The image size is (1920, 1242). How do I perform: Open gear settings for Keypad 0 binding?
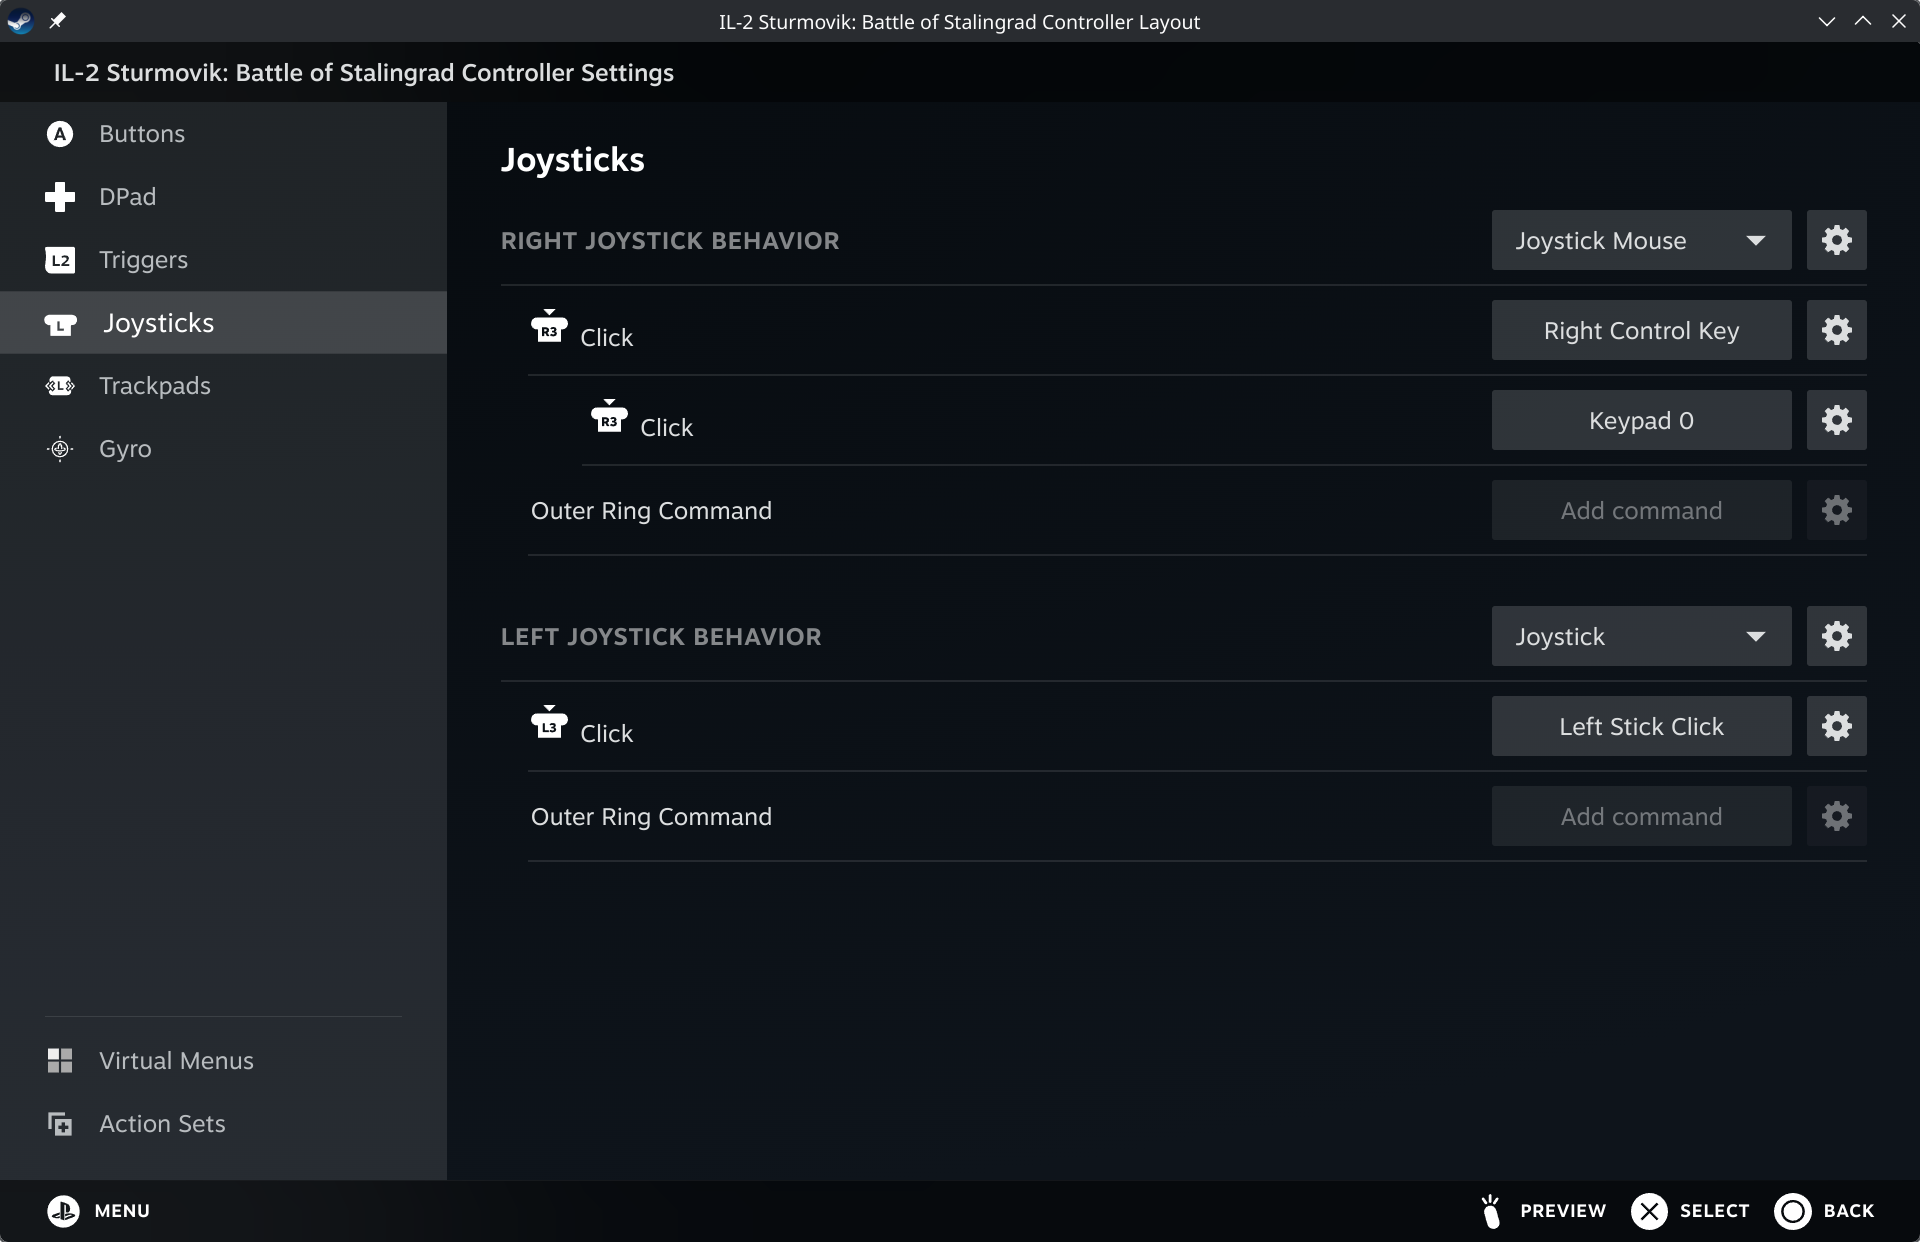click(x=1836, y=420)
